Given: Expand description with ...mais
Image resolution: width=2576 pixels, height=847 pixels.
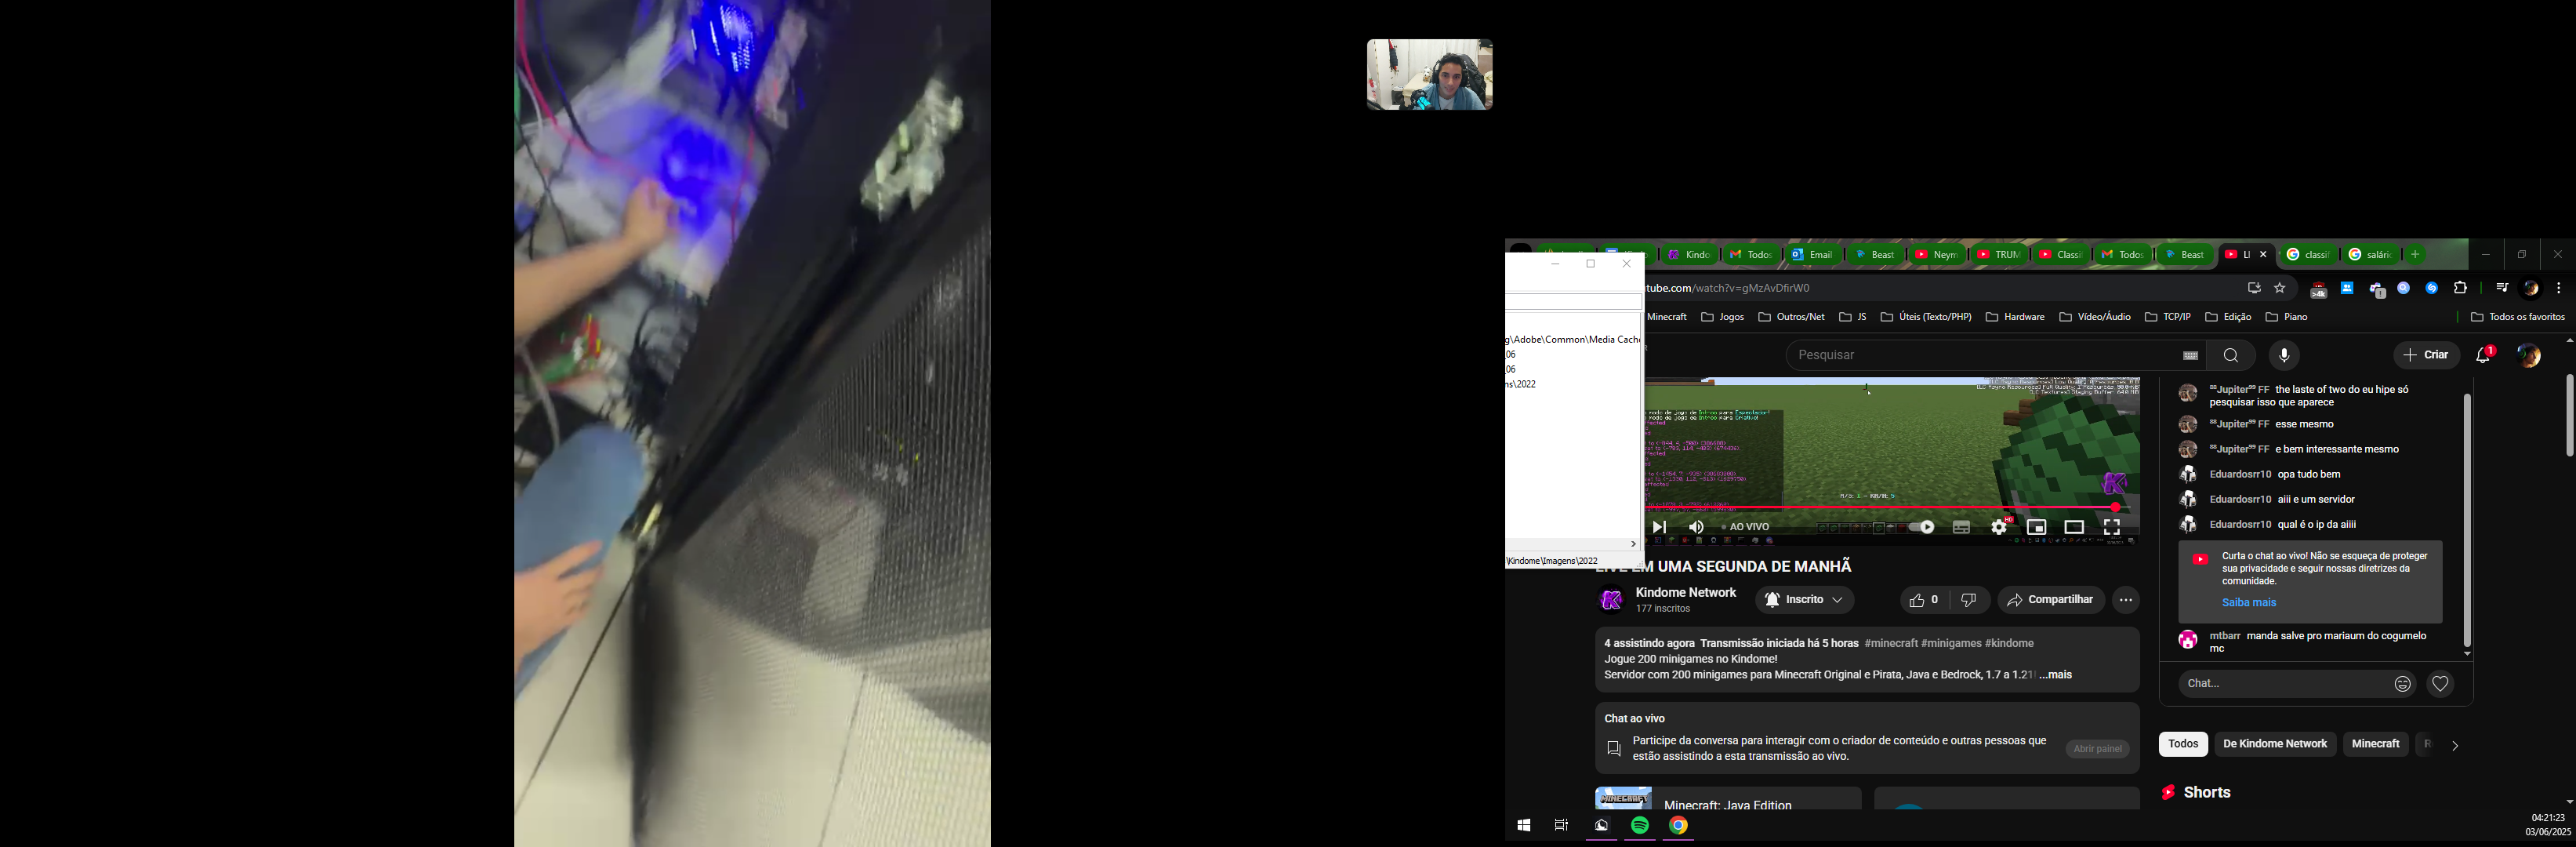Looking at the screenshot, I should point(2056,676).
